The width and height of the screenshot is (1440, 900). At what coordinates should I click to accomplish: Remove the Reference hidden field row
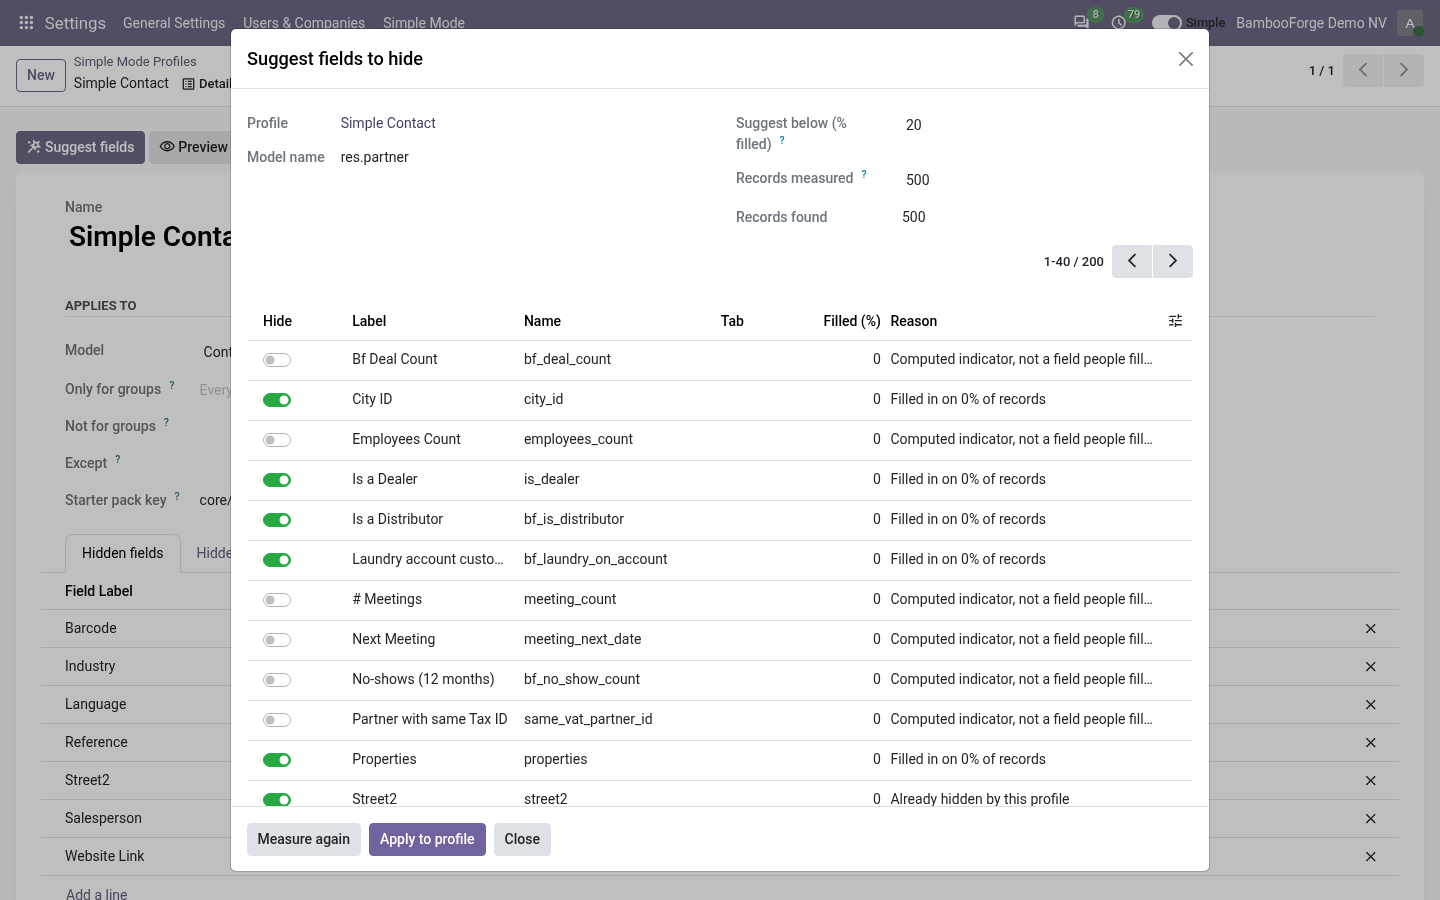coord(1371,743)
